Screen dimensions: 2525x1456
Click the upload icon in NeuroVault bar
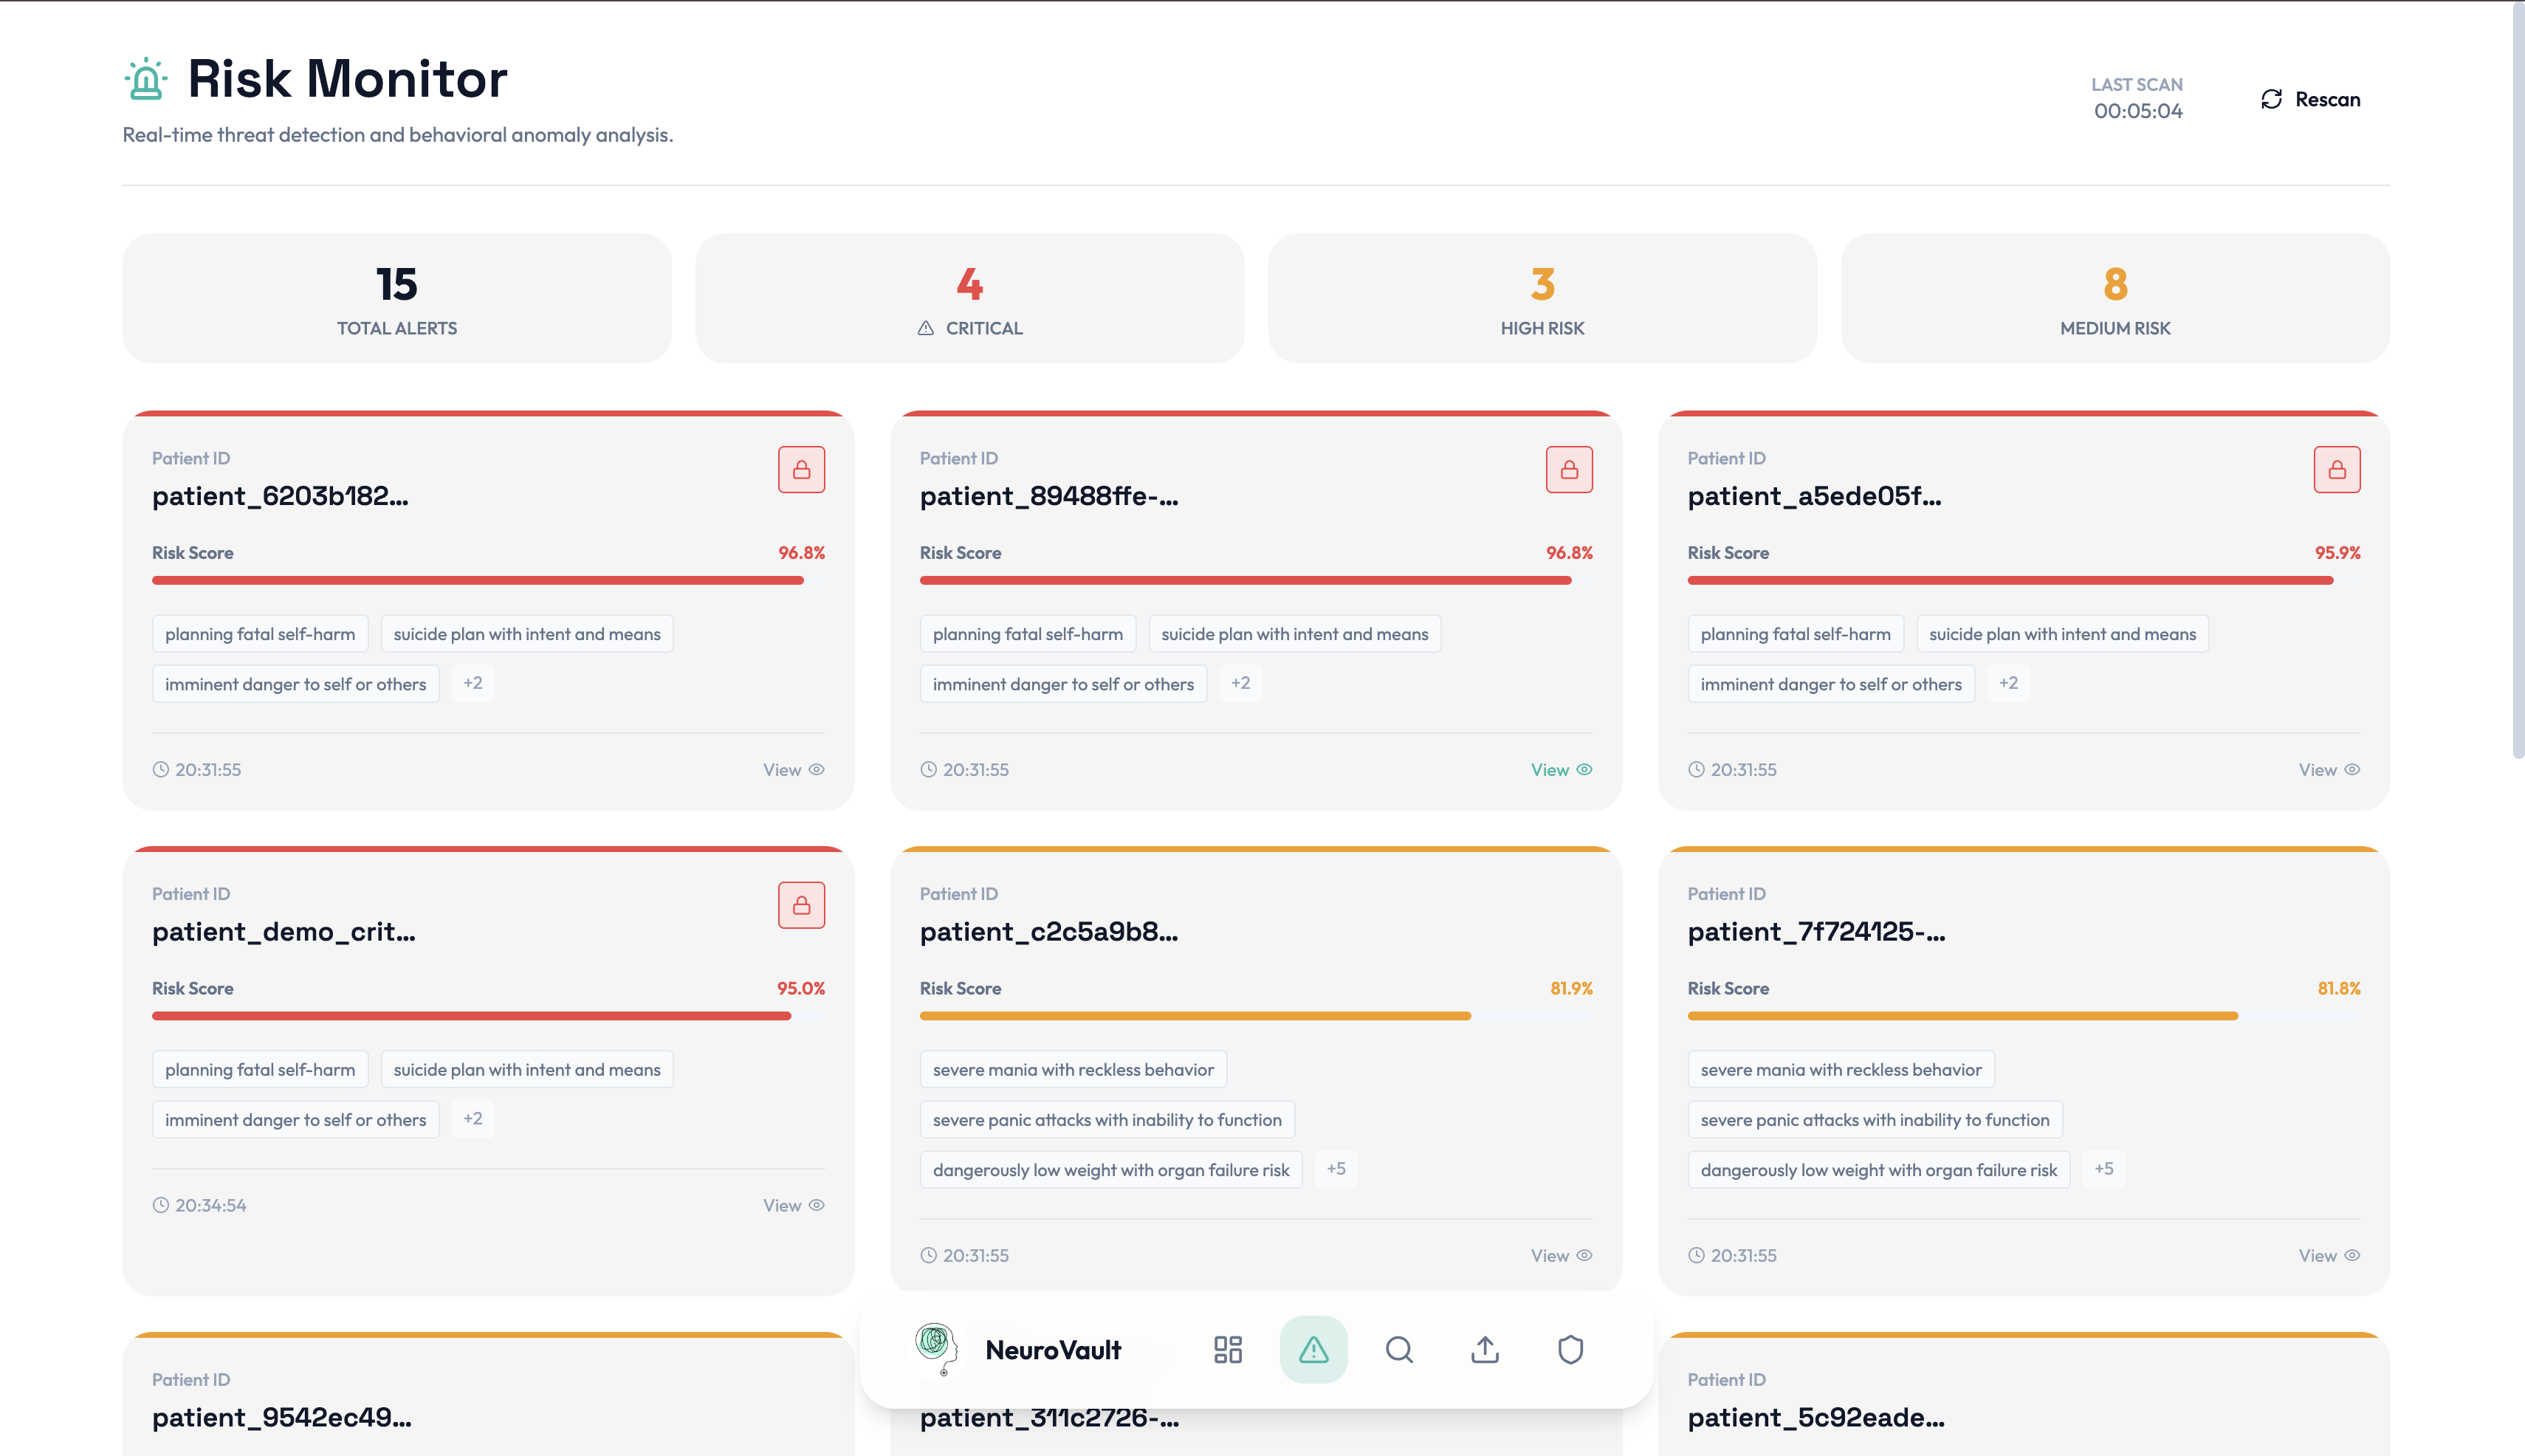pyautogui.click(x=1484, y=1350)
